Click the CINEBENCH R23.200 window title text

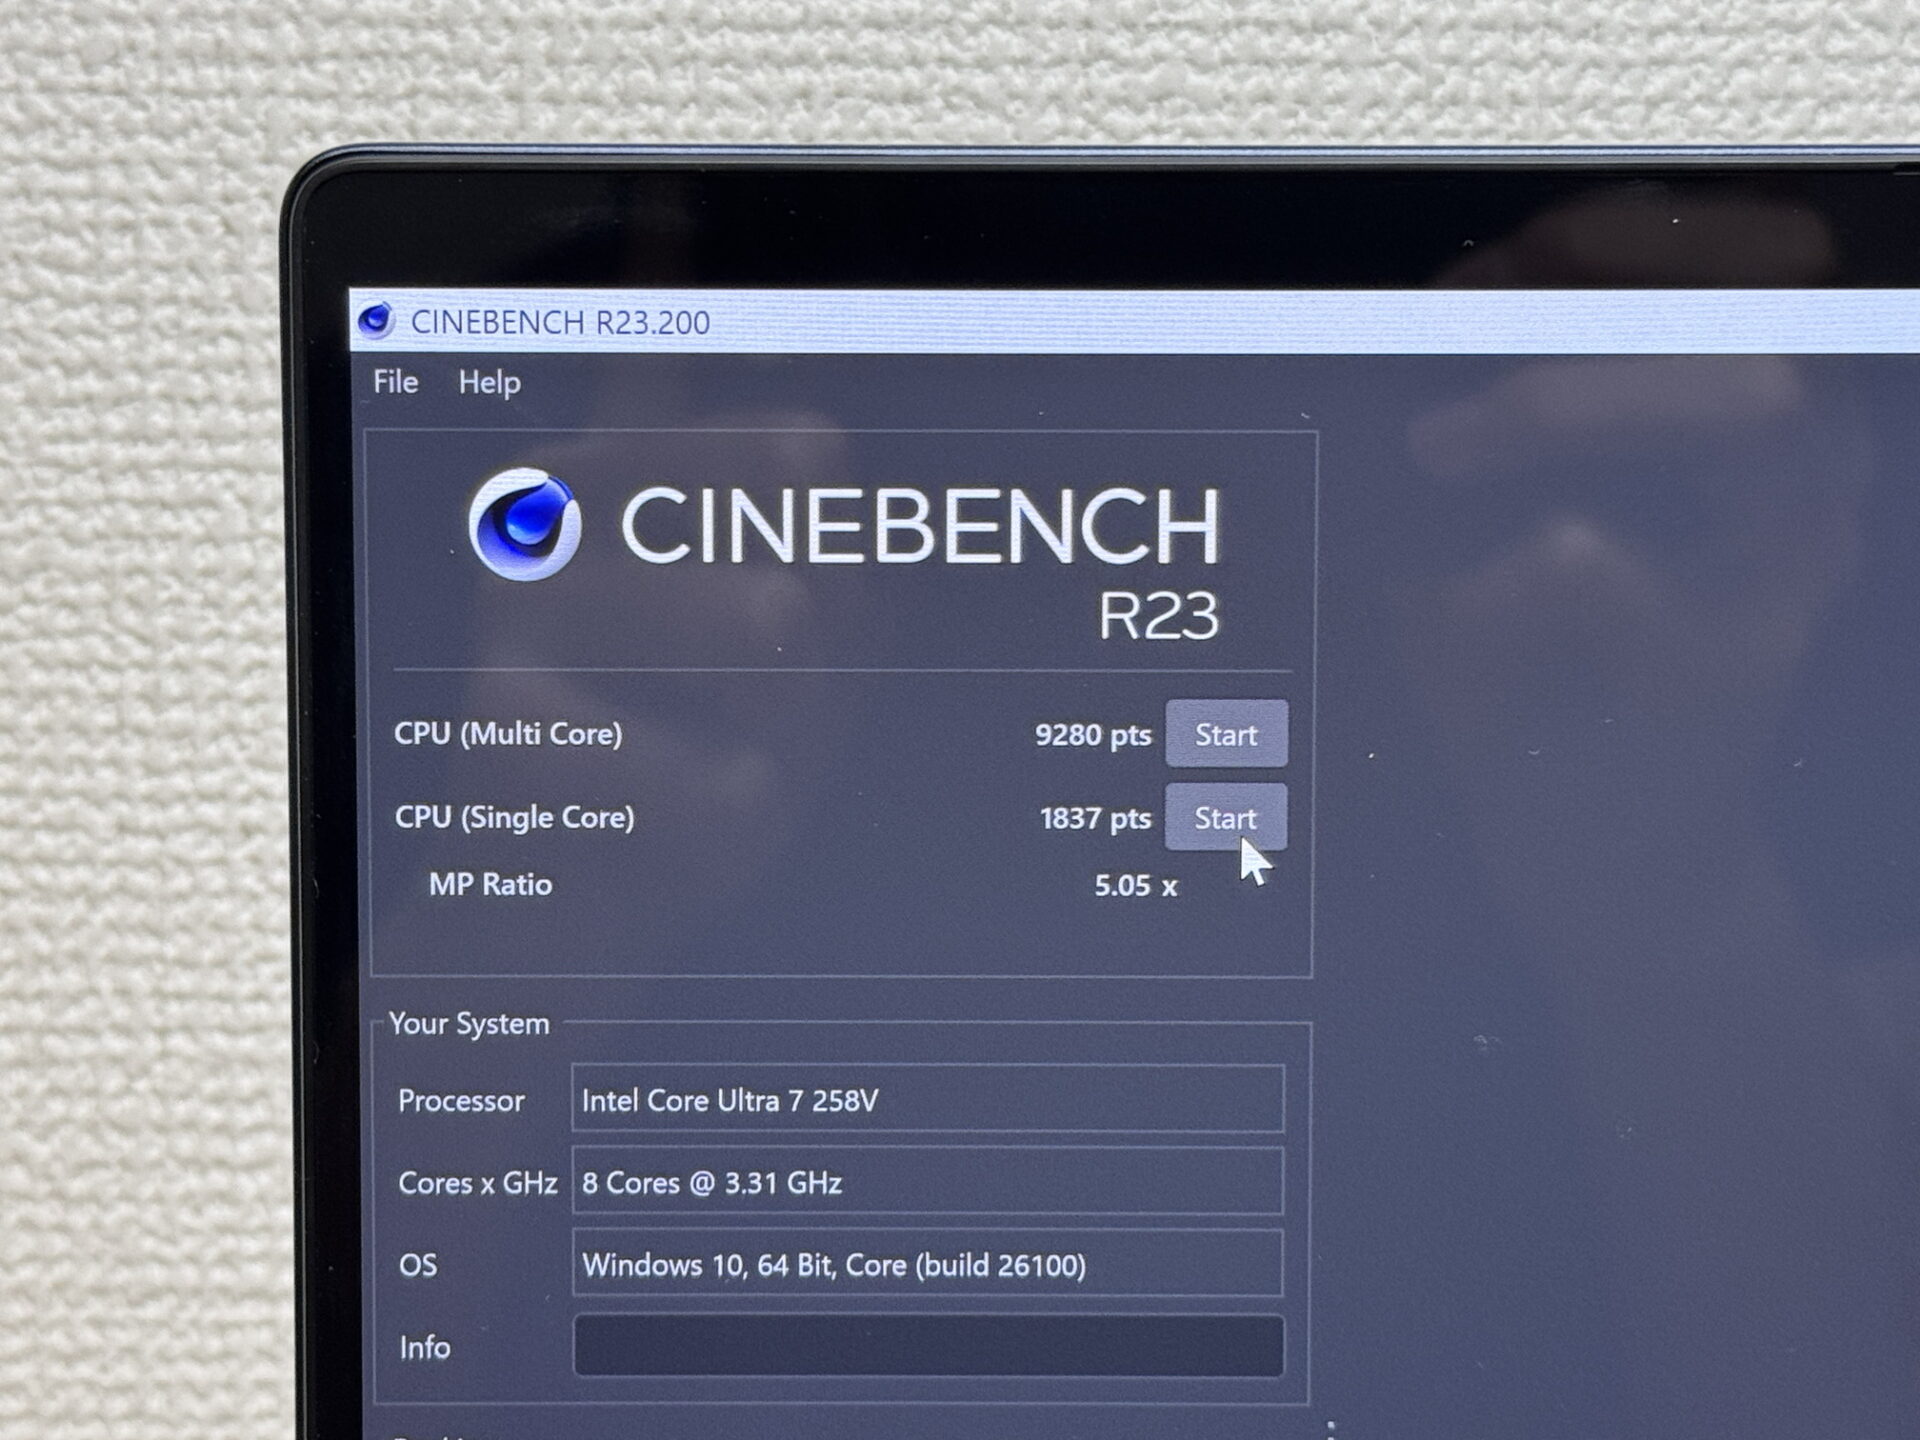[x=560, y=323]
